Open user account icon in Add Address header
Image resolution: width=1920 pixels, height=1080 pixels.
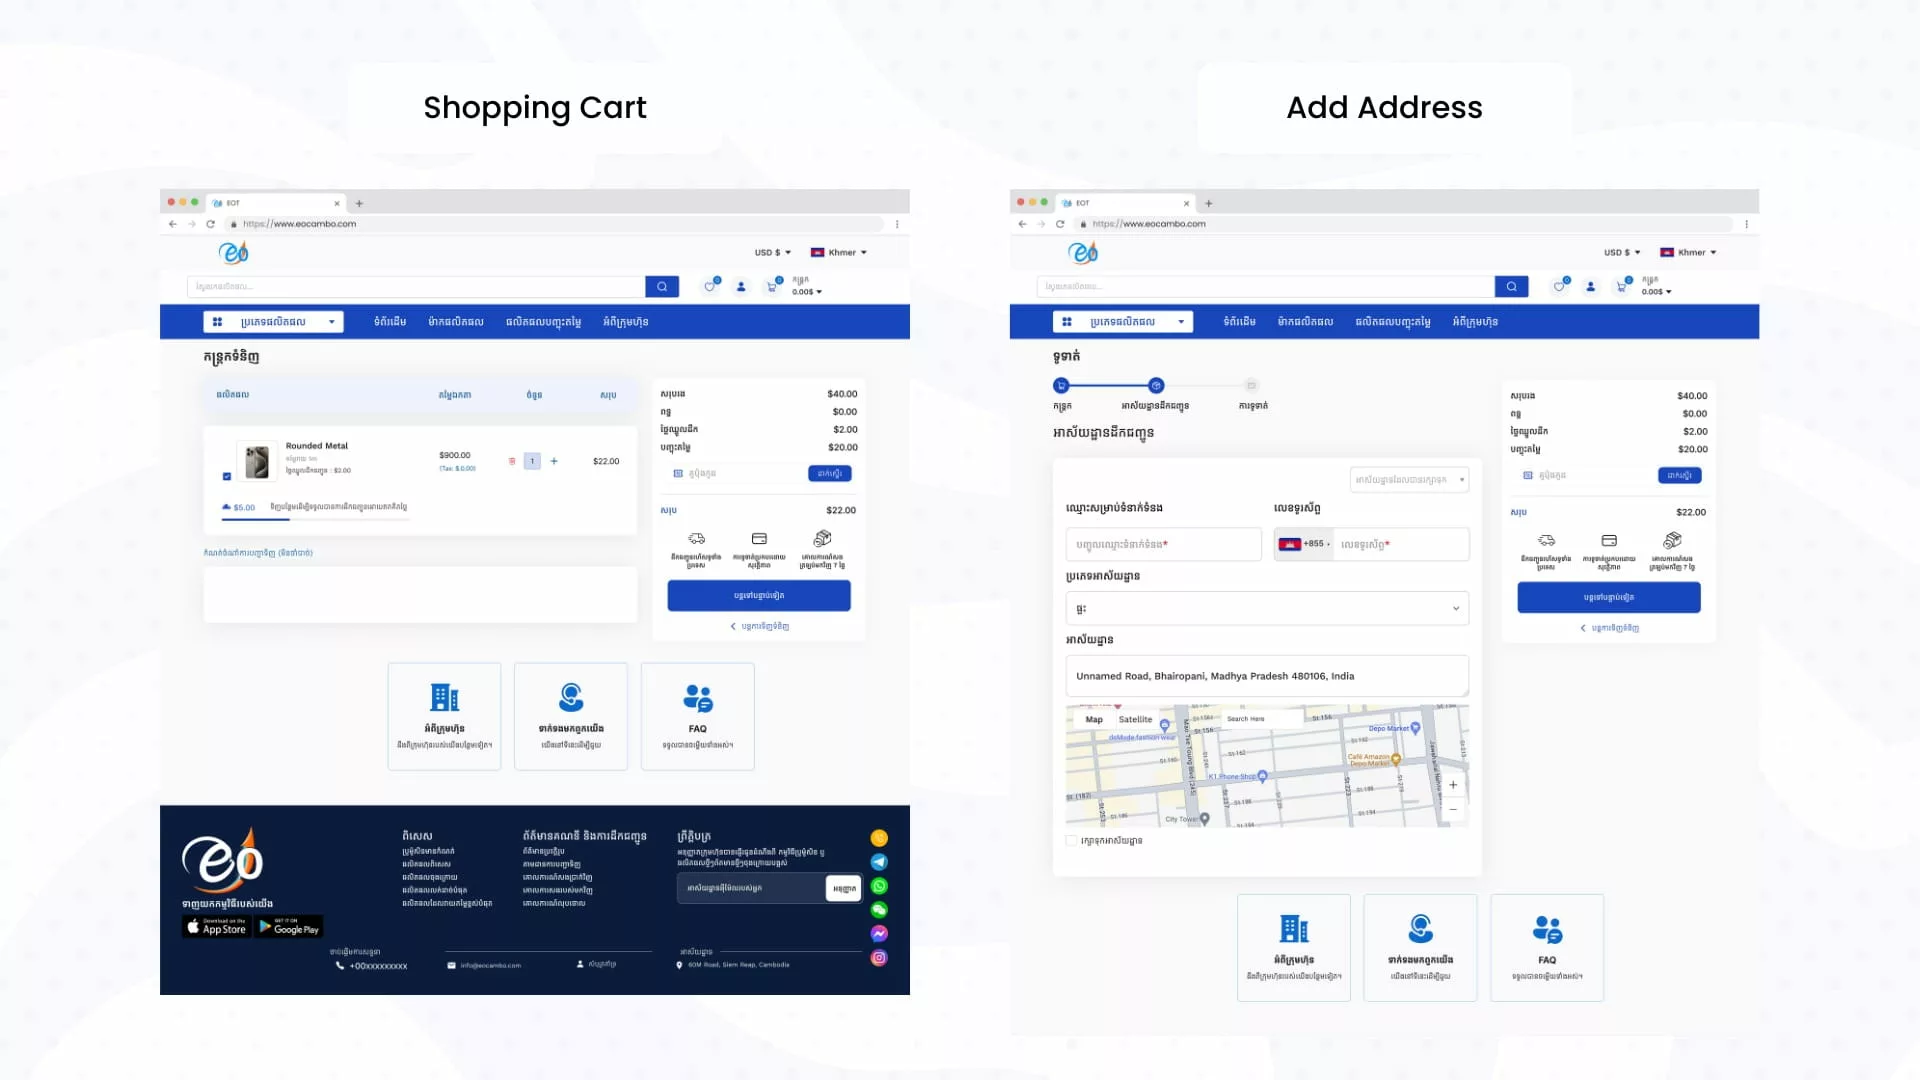click(x=1590, y=287)
